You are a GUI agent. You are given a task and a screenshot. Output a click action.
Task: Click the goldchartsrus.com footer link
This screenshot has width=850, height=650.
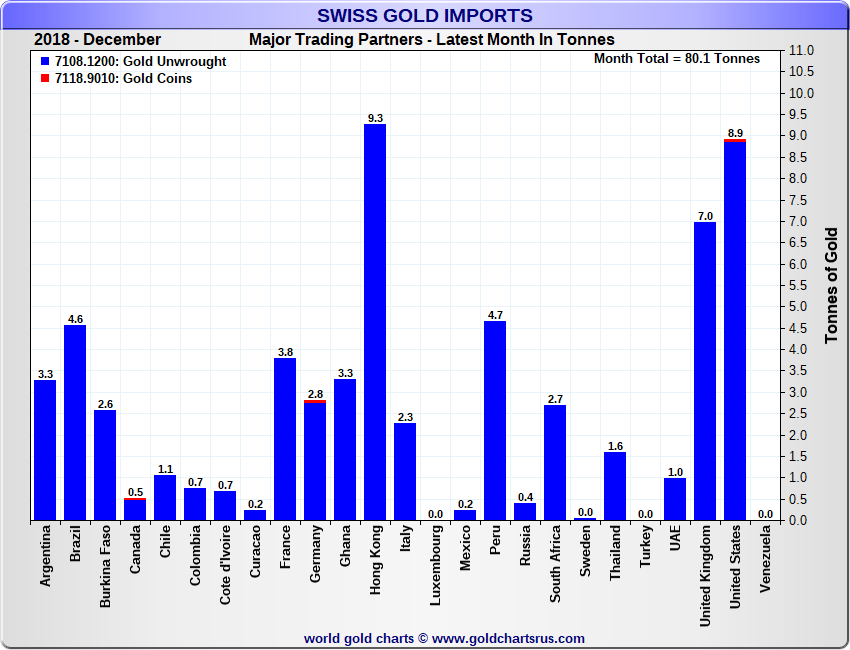tap(509, 638)
